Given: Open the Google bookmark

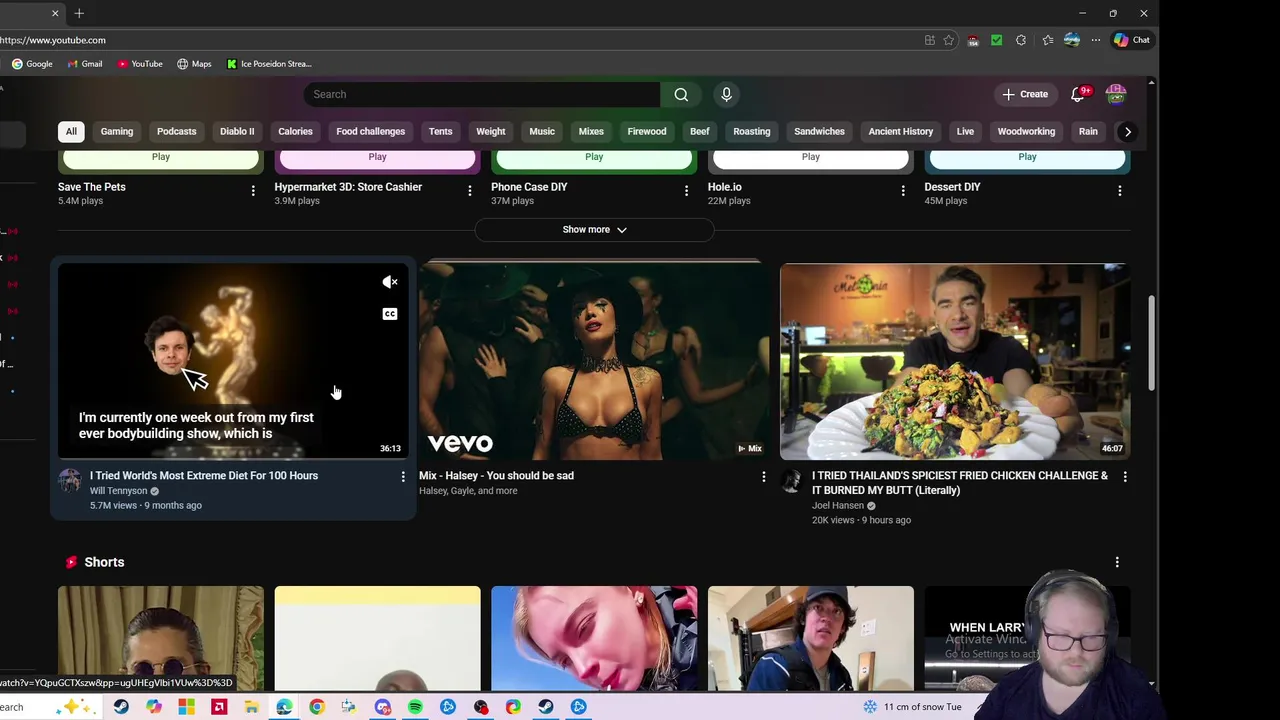Looking at the screenshot, I should point(32,64).
